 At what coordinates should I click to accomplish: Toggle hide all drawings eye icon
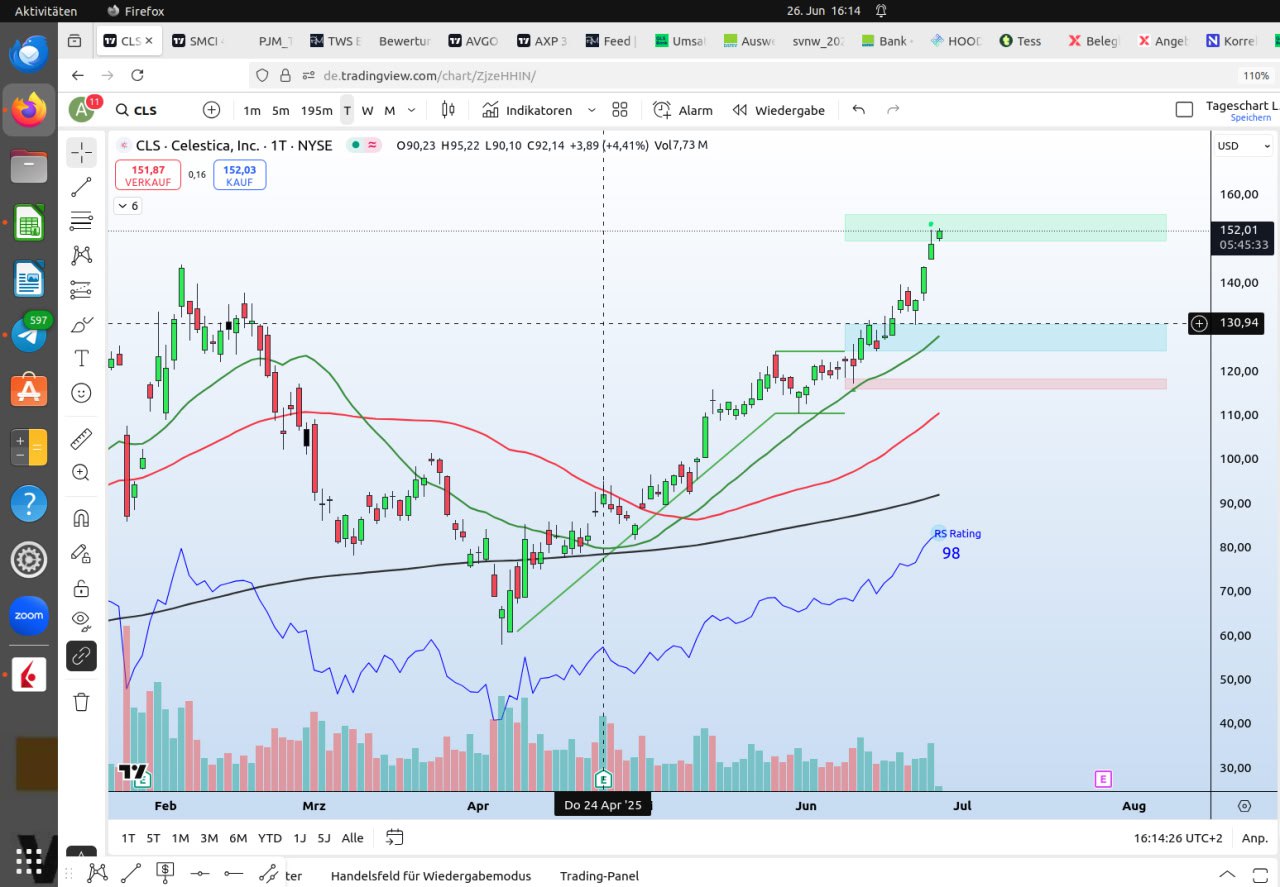point(81,620)
